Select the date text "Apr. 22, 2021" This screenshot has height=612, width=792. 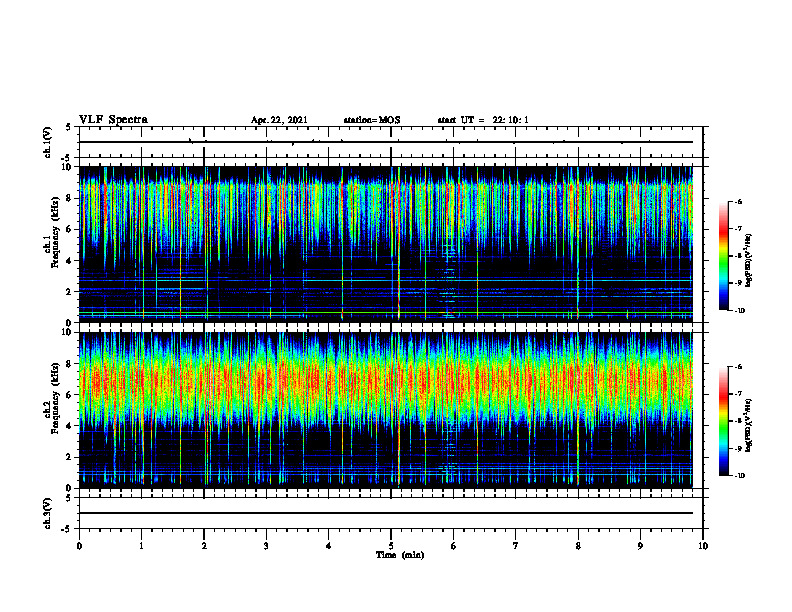pos(279,120)
